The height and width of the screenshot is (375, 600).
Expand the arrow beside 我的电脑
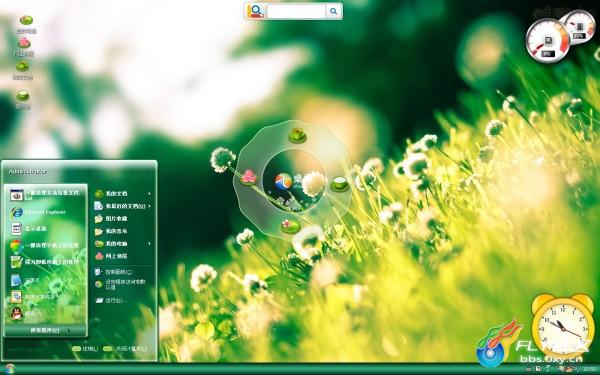tap(149, 243)
